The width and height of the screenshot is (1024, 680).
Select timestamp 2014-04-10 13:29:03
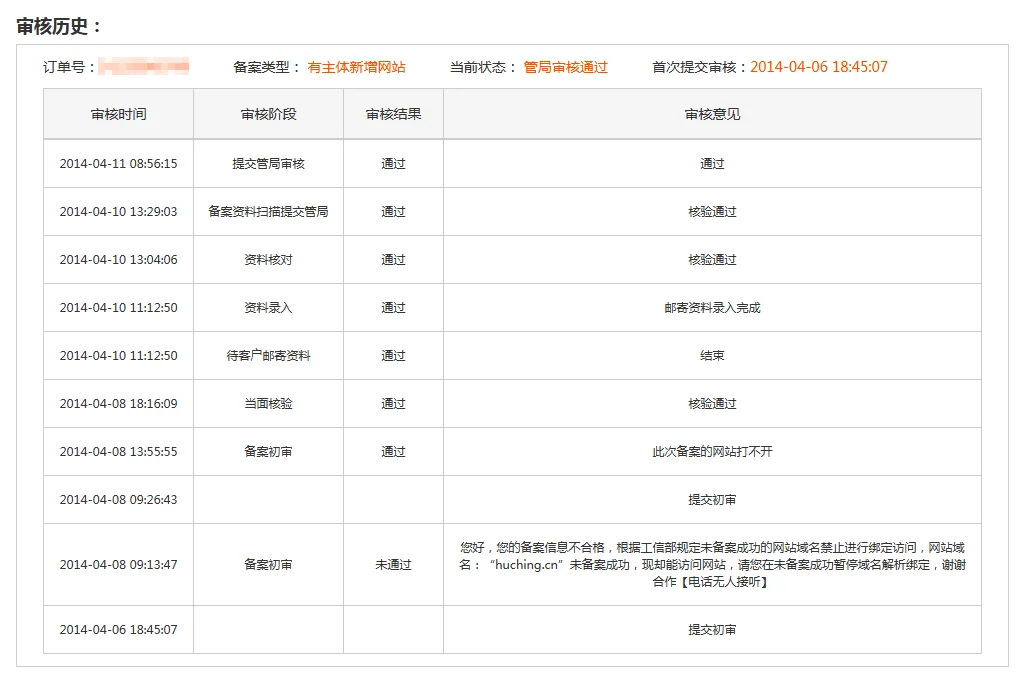[118, 212]
